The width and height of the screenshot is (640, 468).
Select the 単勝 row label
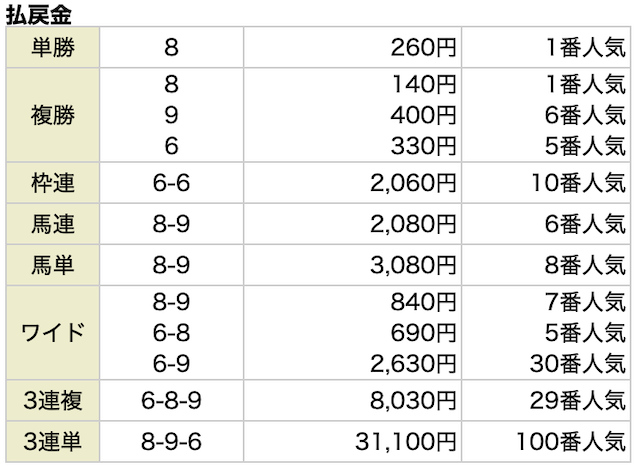coord(53,47)
